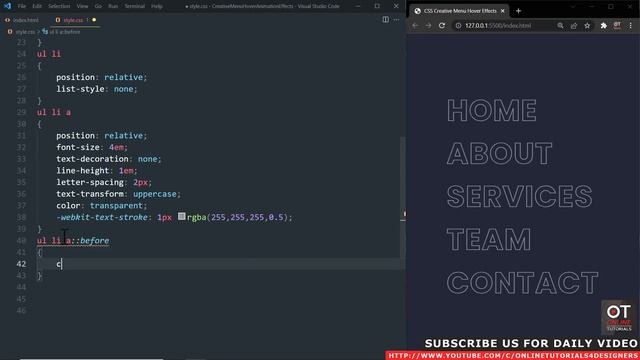Viewport: 640px width, 360px height.
Task: Click the browser profile avatar icon
Action: pos(617,25)
